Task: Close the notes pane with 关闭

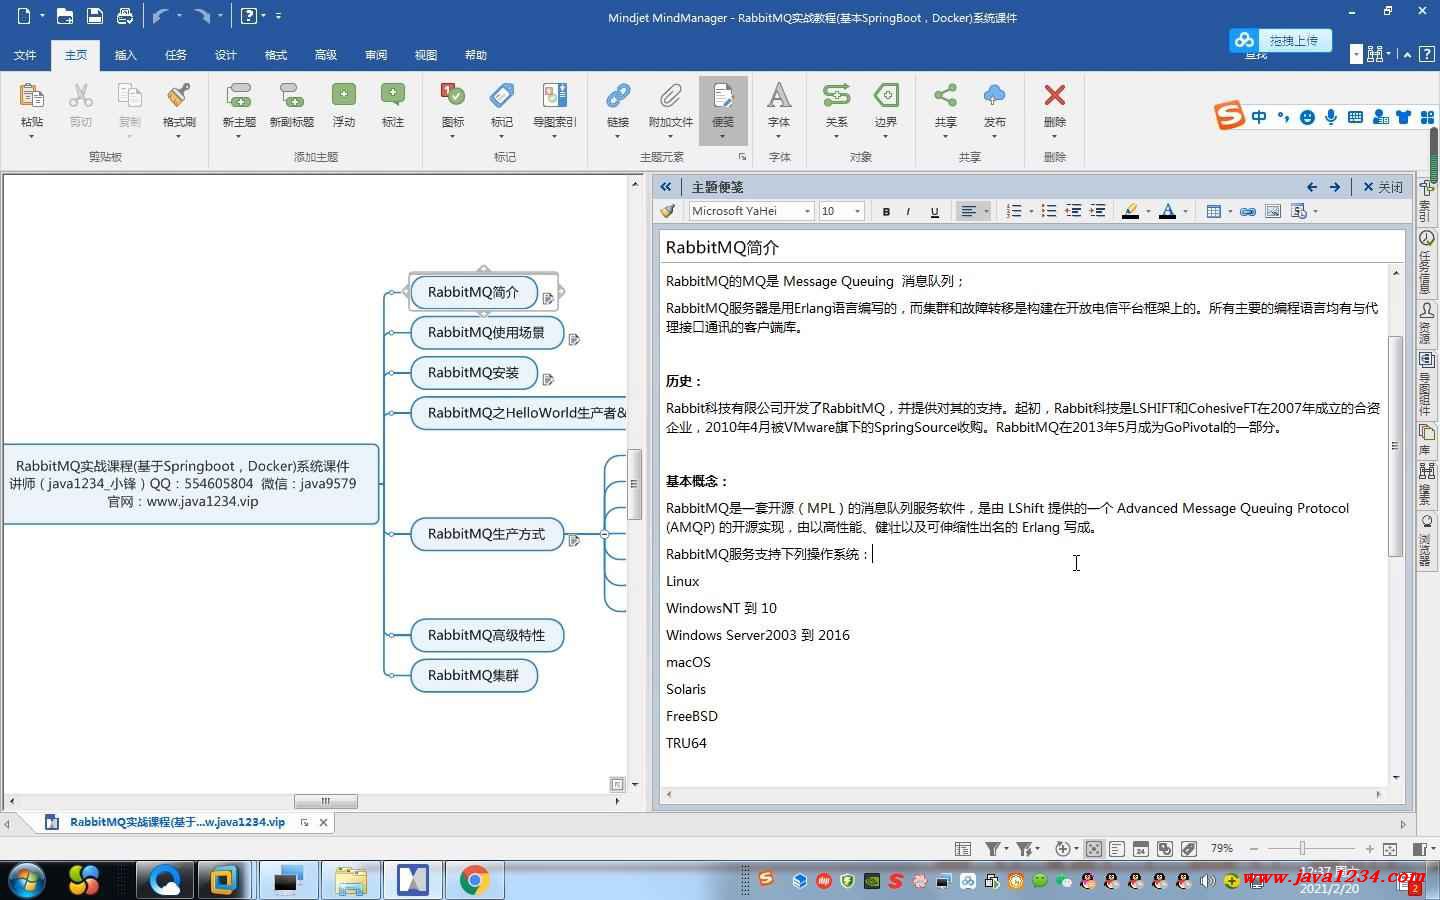Action: 1383,187
